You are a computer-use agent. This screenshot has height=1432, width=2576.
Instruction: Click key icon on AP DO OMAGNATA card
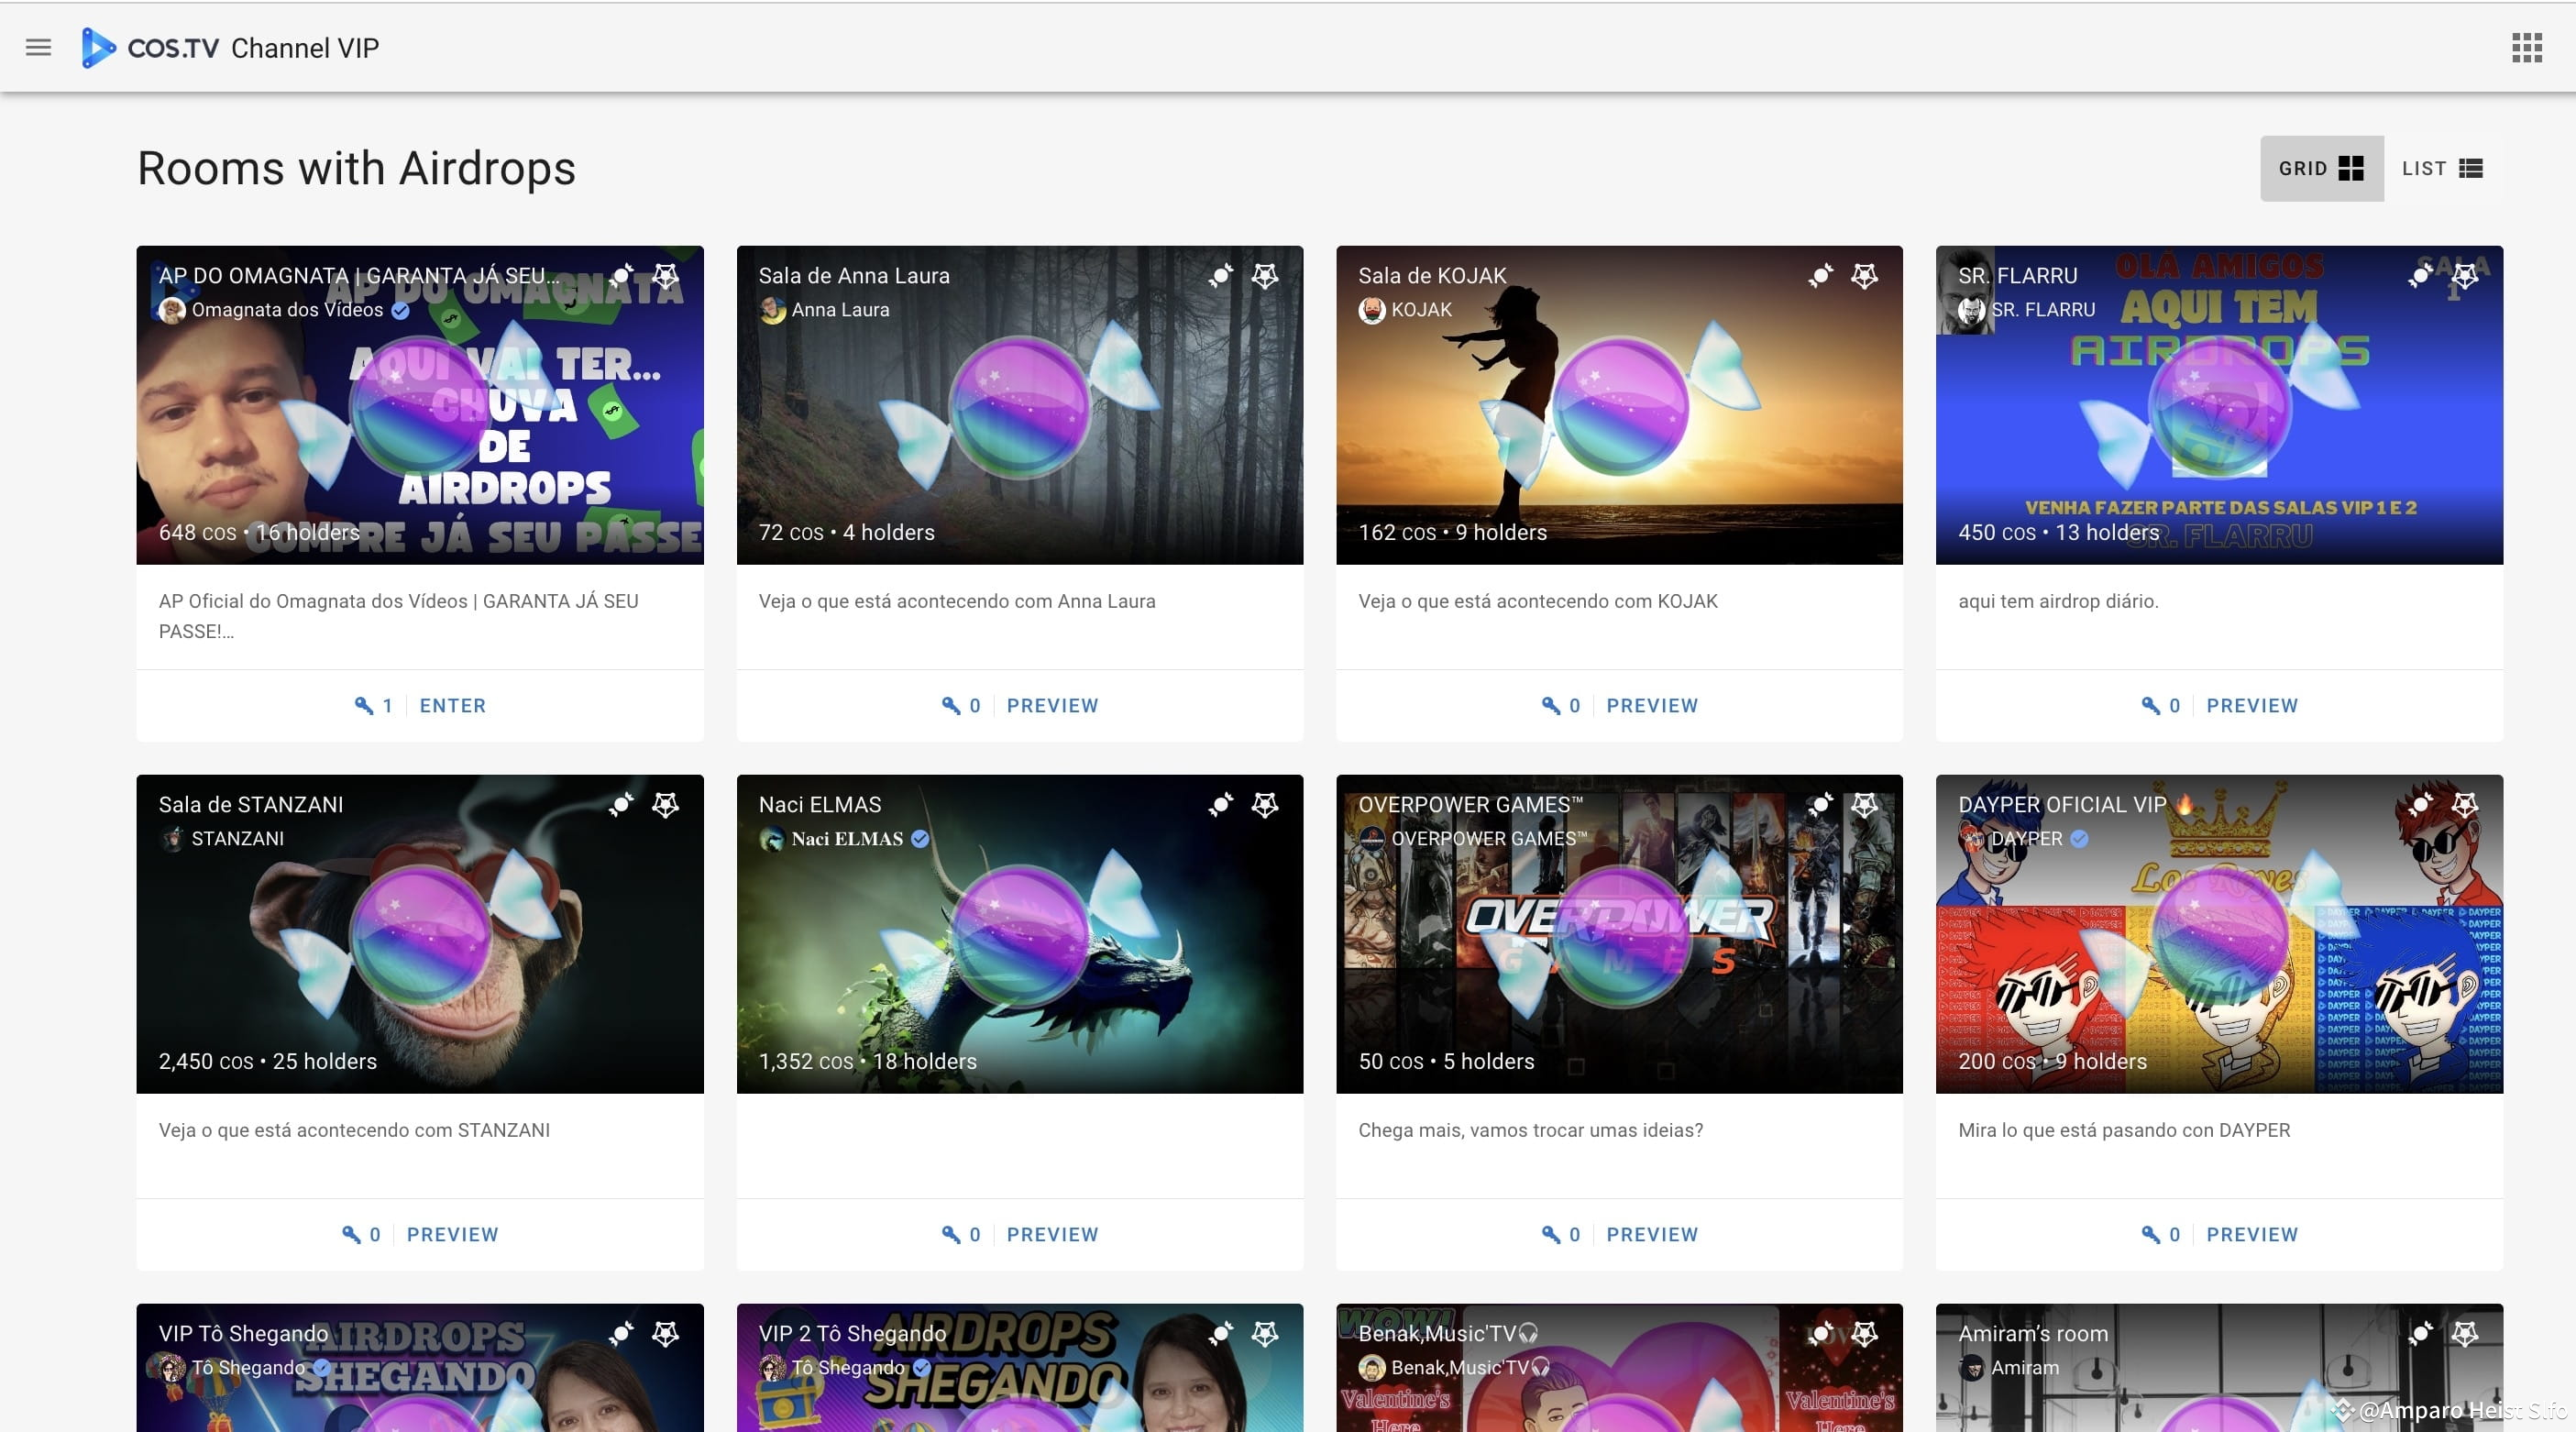364,705
